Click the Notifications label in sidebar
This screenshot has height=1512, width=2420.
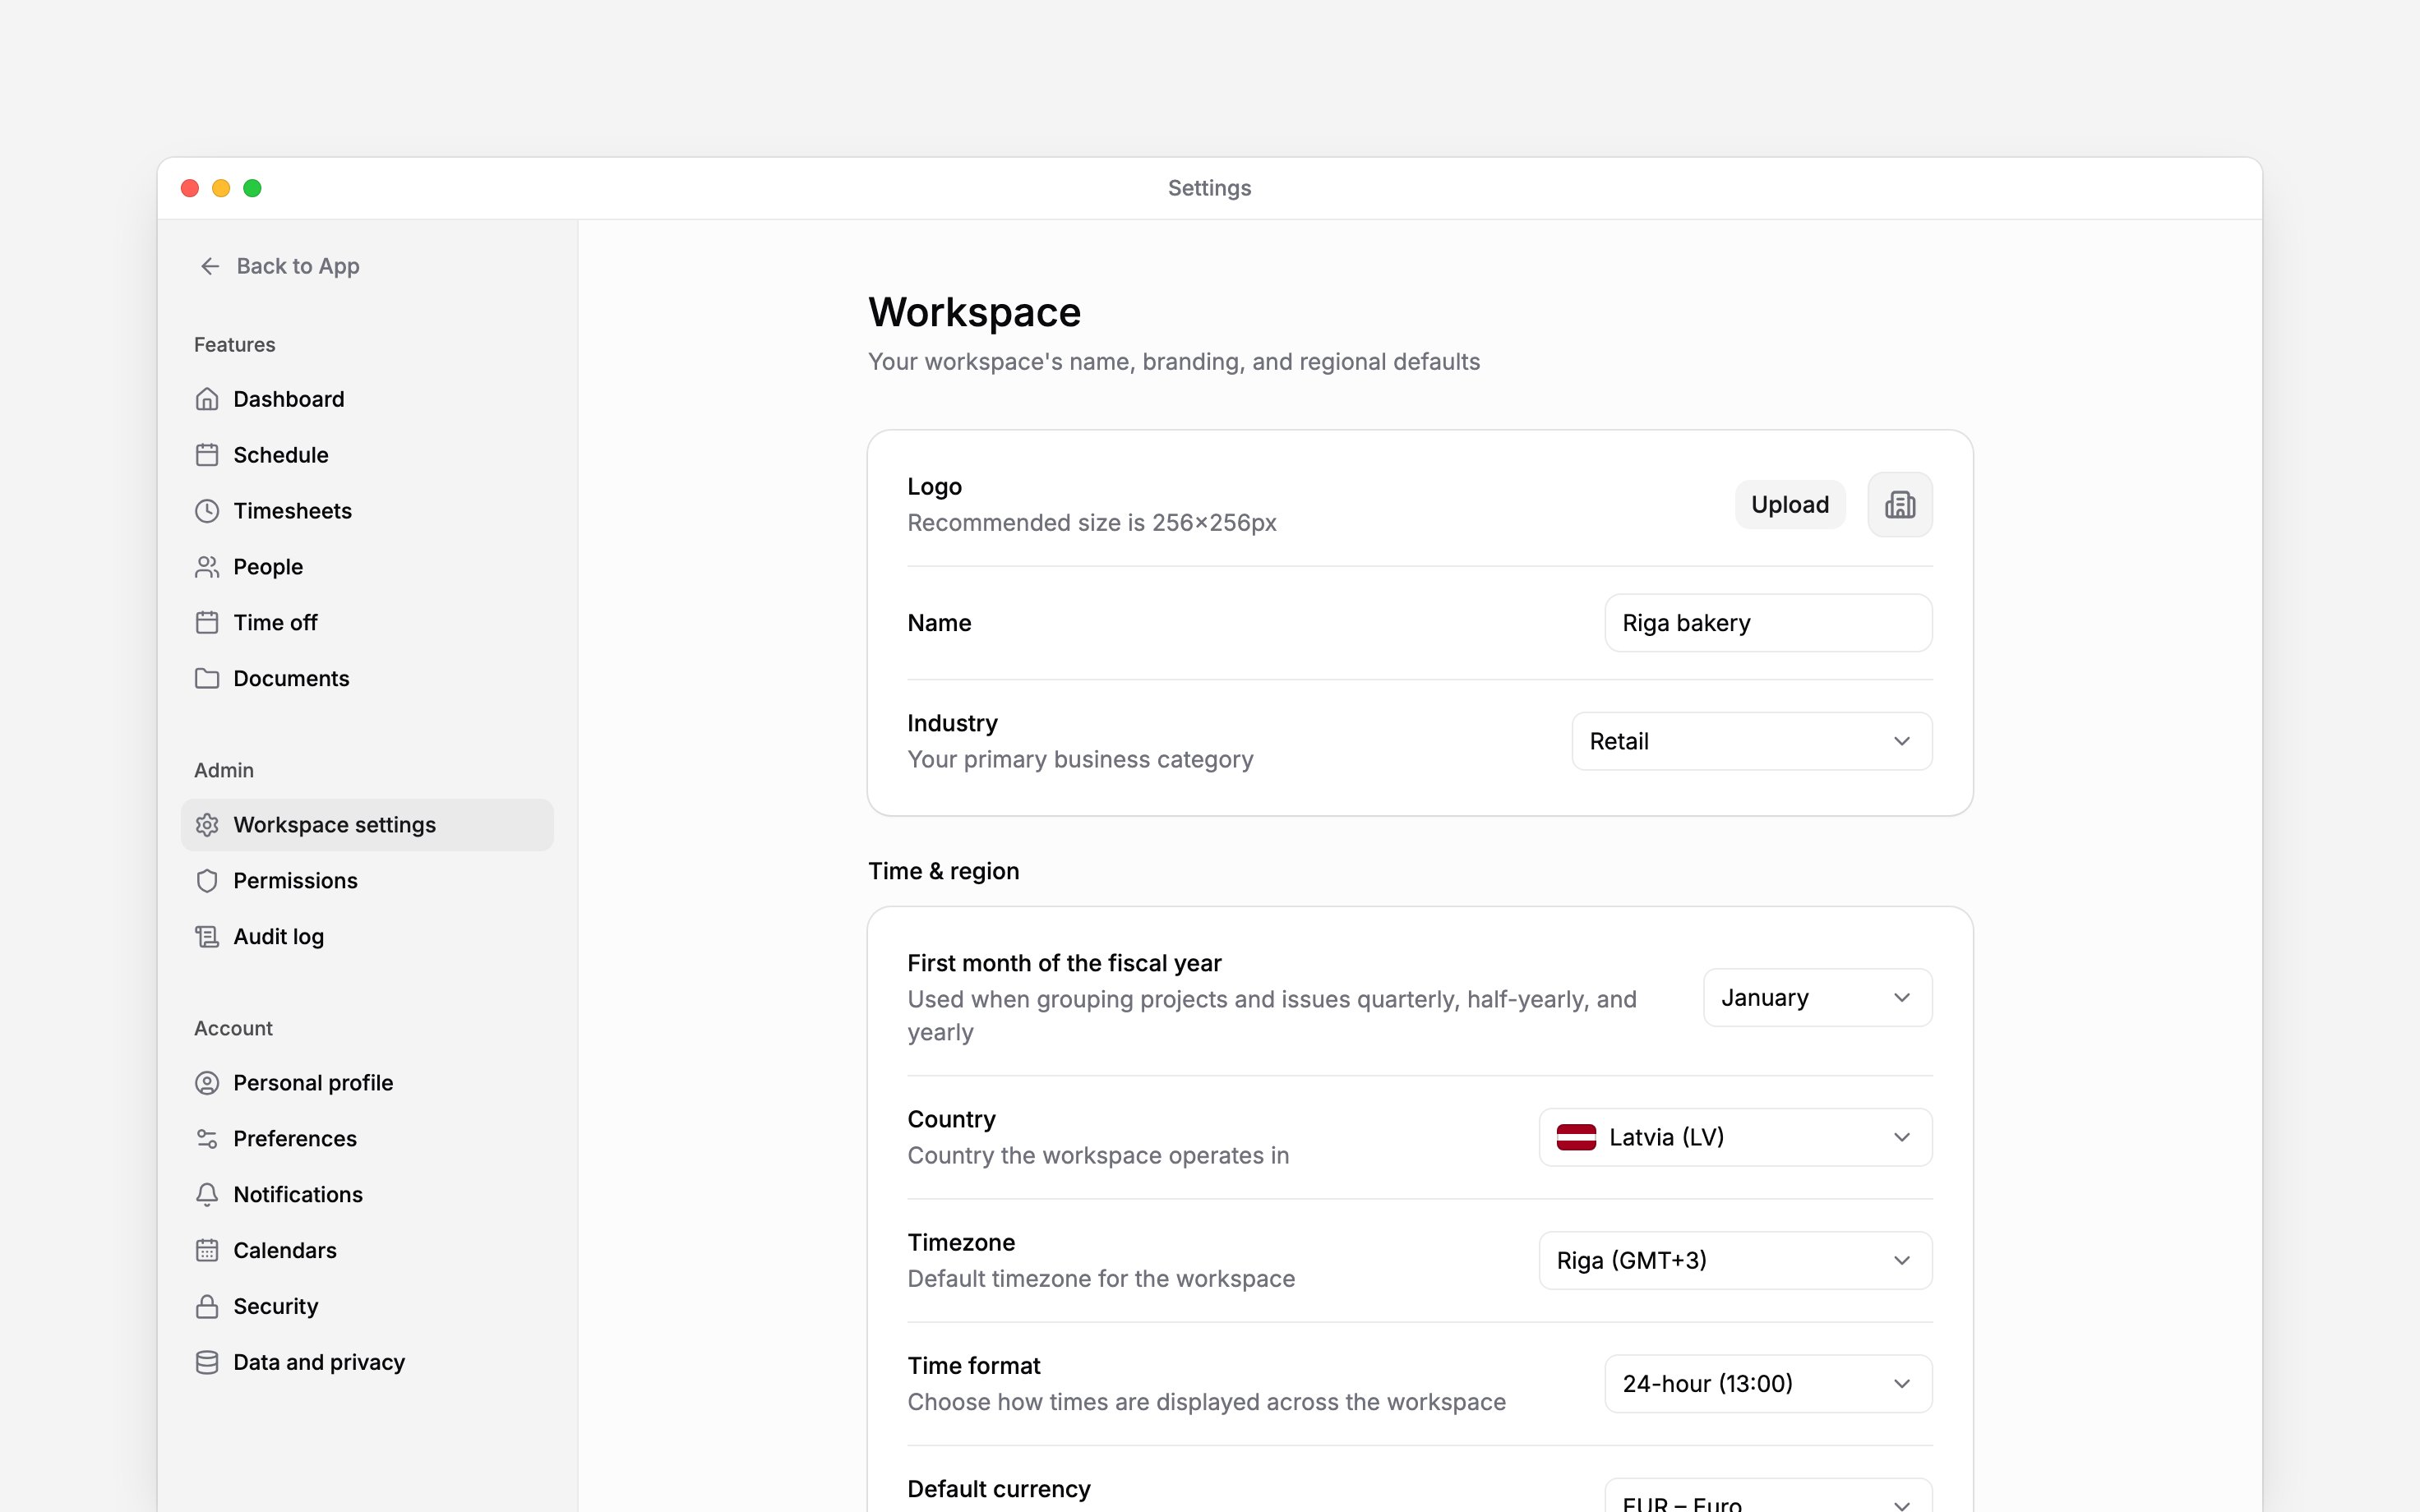click(x=298, y=1195)
